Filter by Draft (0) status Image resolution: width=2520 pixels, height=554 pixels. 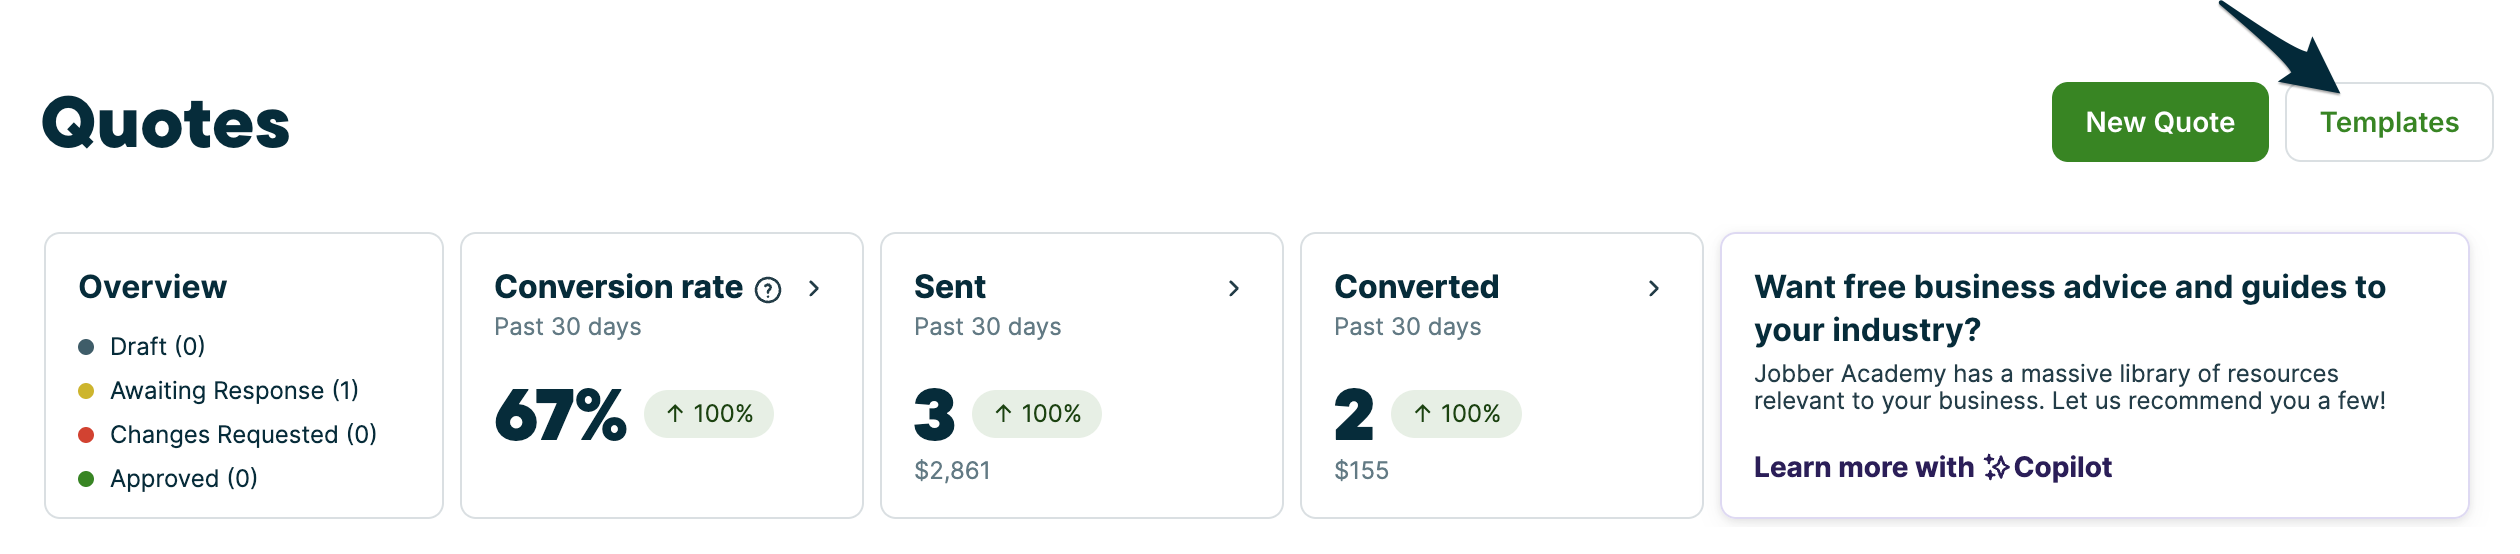pos(157,346)
